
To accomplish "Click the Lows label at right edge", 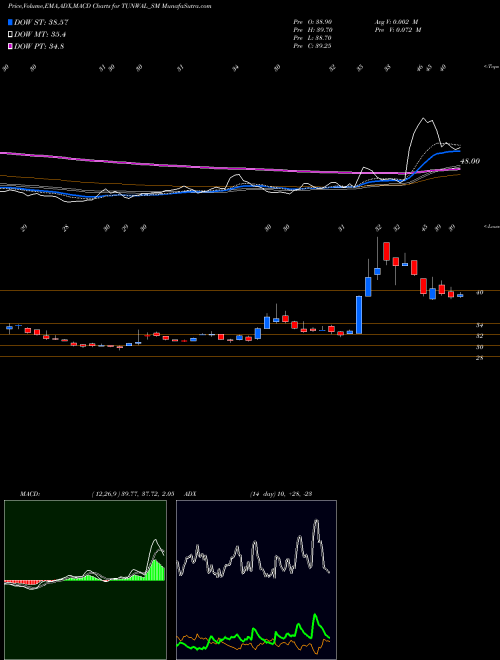I will 492,226.
